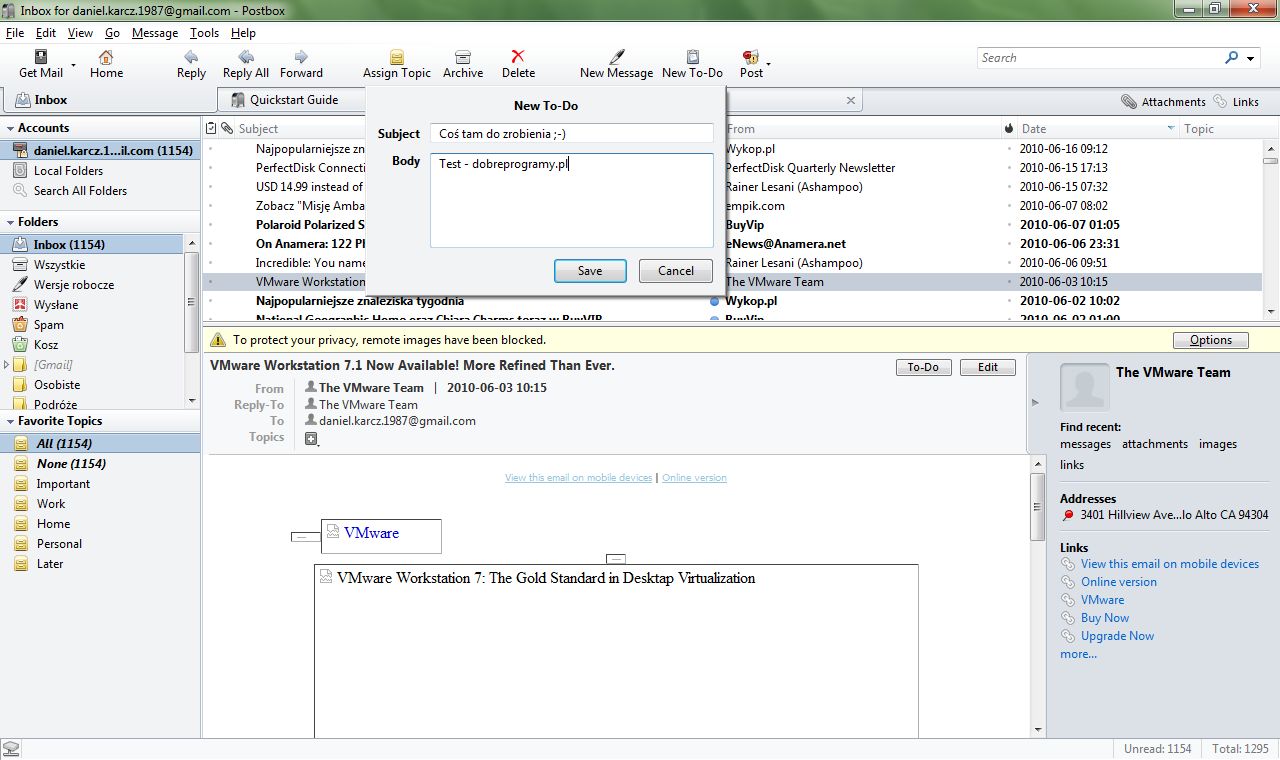This screenshot has width=1280, height=760.
Task: Click the Forward toolbar icon
Action: pyautogui.click(x=301, y=57)
